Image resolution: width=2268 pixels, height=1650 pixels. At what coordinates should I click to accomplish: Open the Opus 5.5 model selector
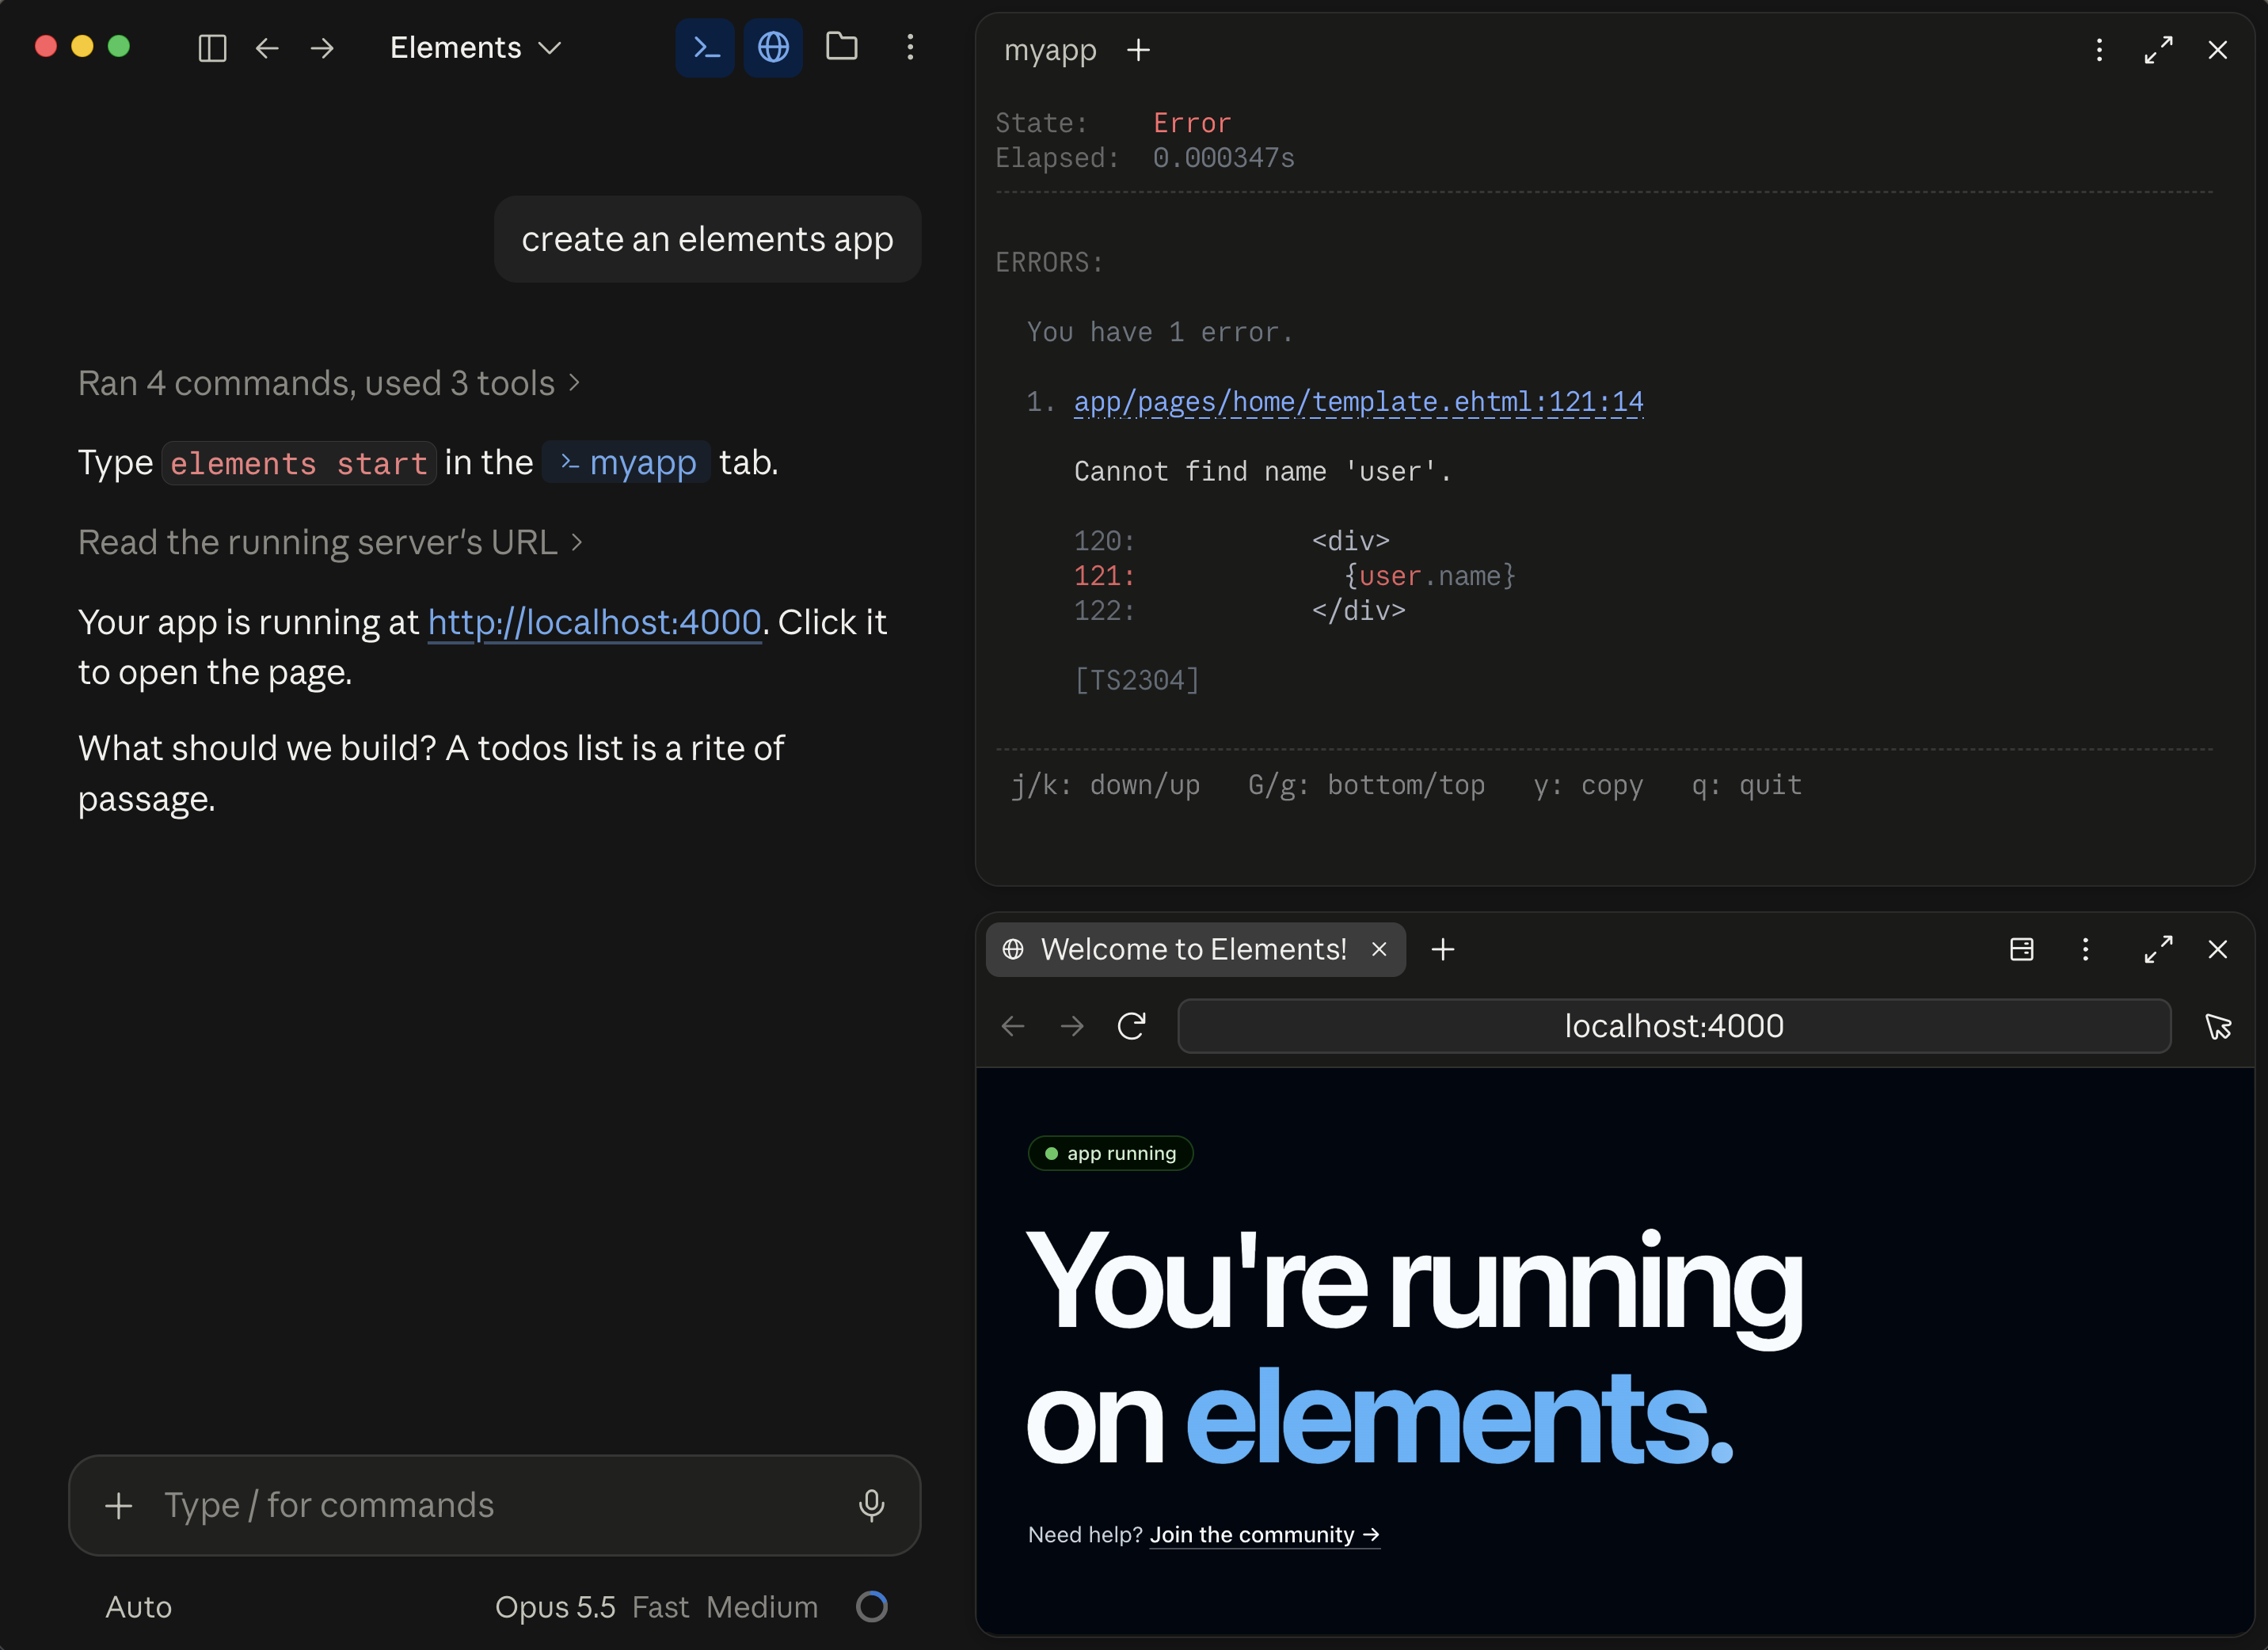point(555,1607)
